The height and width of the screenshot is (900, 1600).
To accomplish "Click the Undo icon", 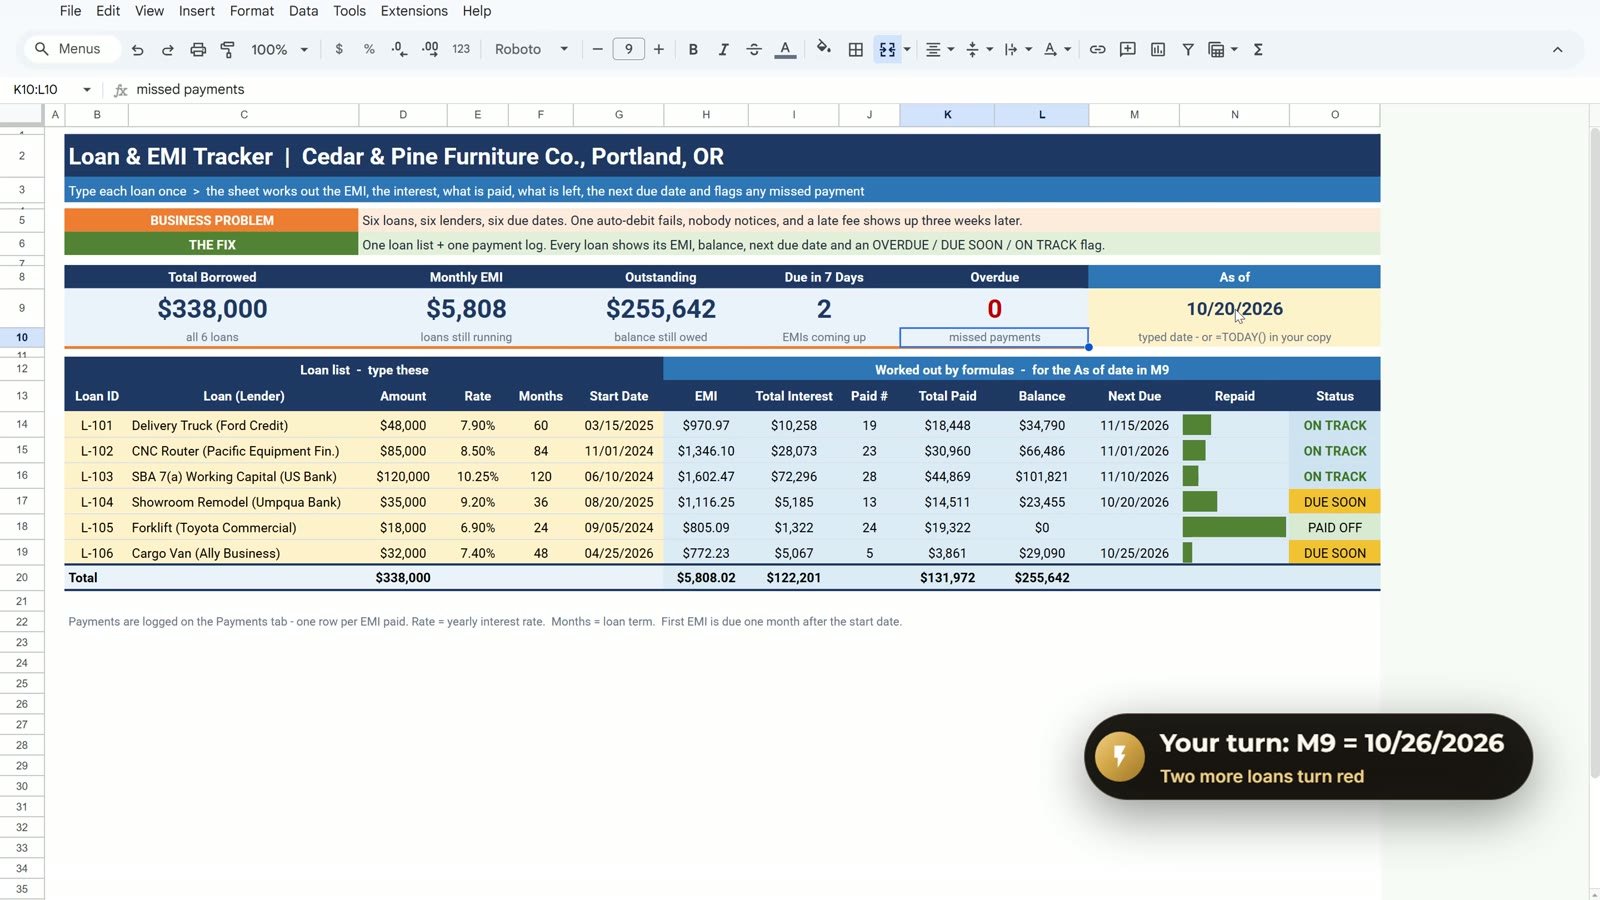I will point(138,49).
